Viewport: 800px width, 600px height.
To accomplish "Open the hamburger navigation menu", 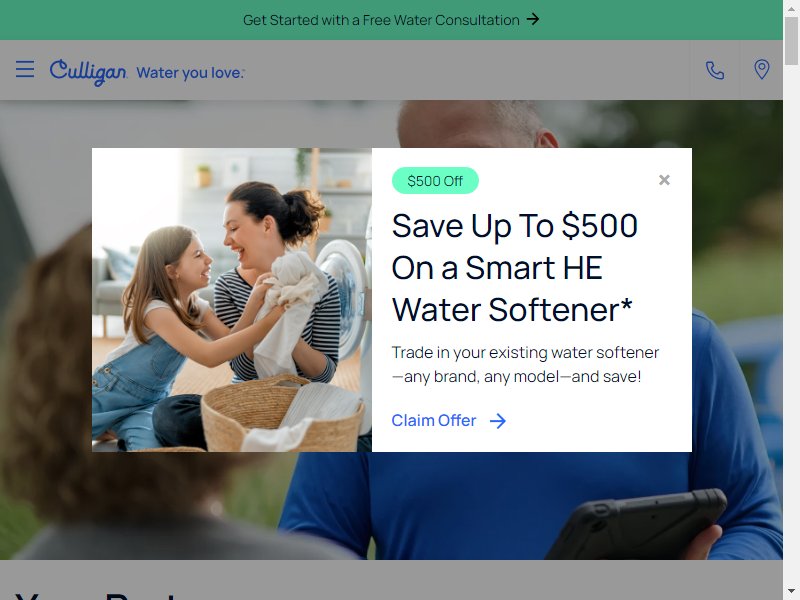I will pyautogui.click(x=25, y=69).
